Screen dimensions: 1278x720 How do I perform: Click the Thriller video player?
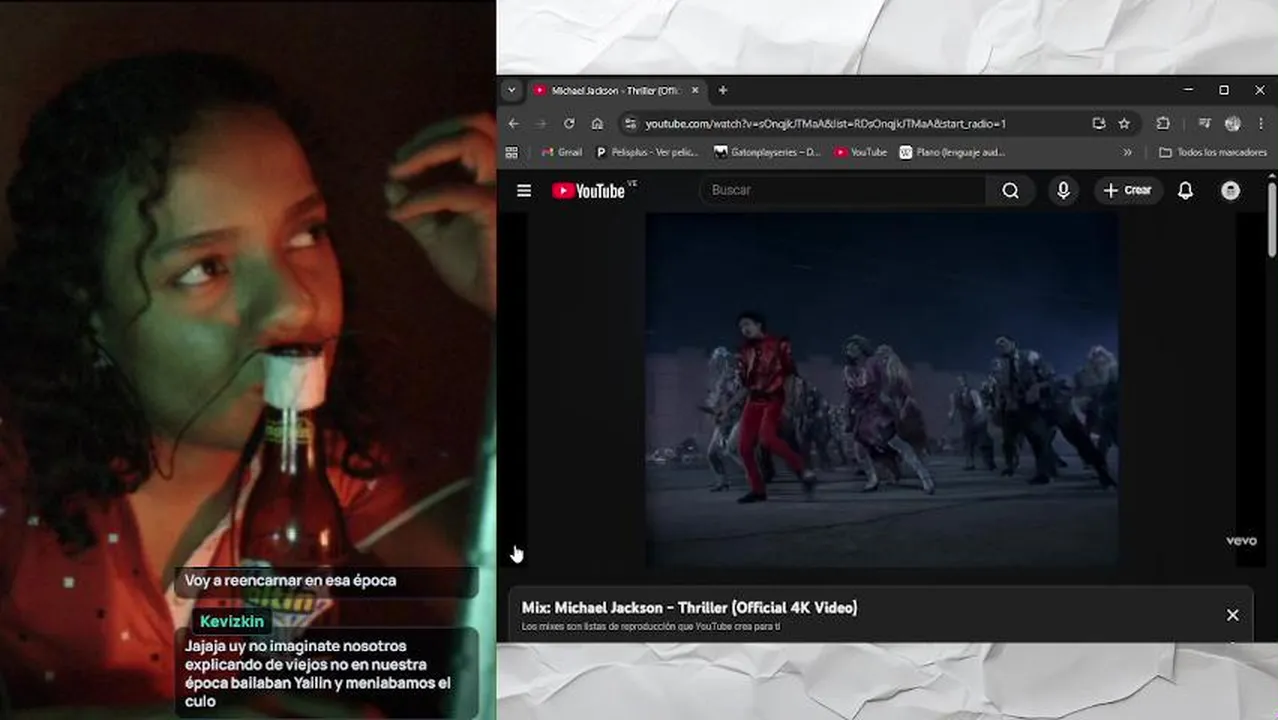(x=882, y=390)
